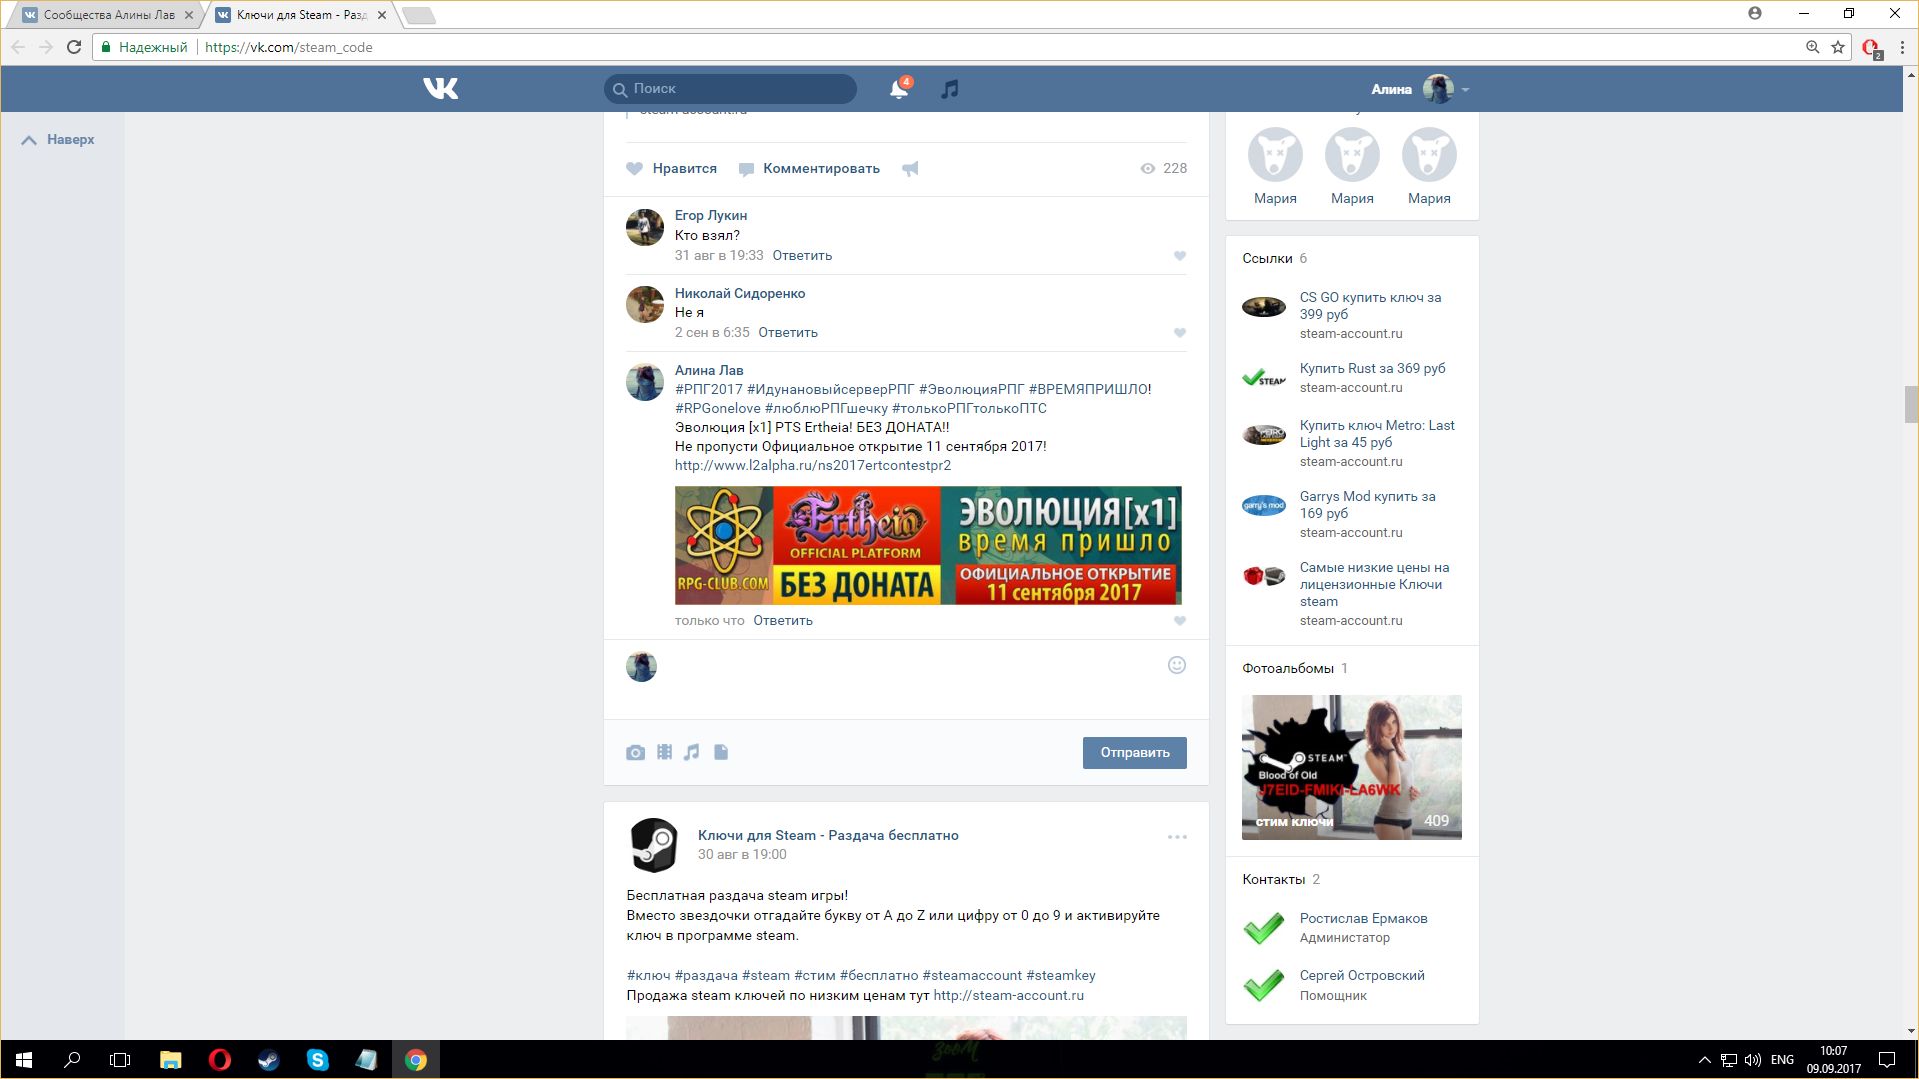
Task: Click the share megaphone icon
Action: pos(910,169)
